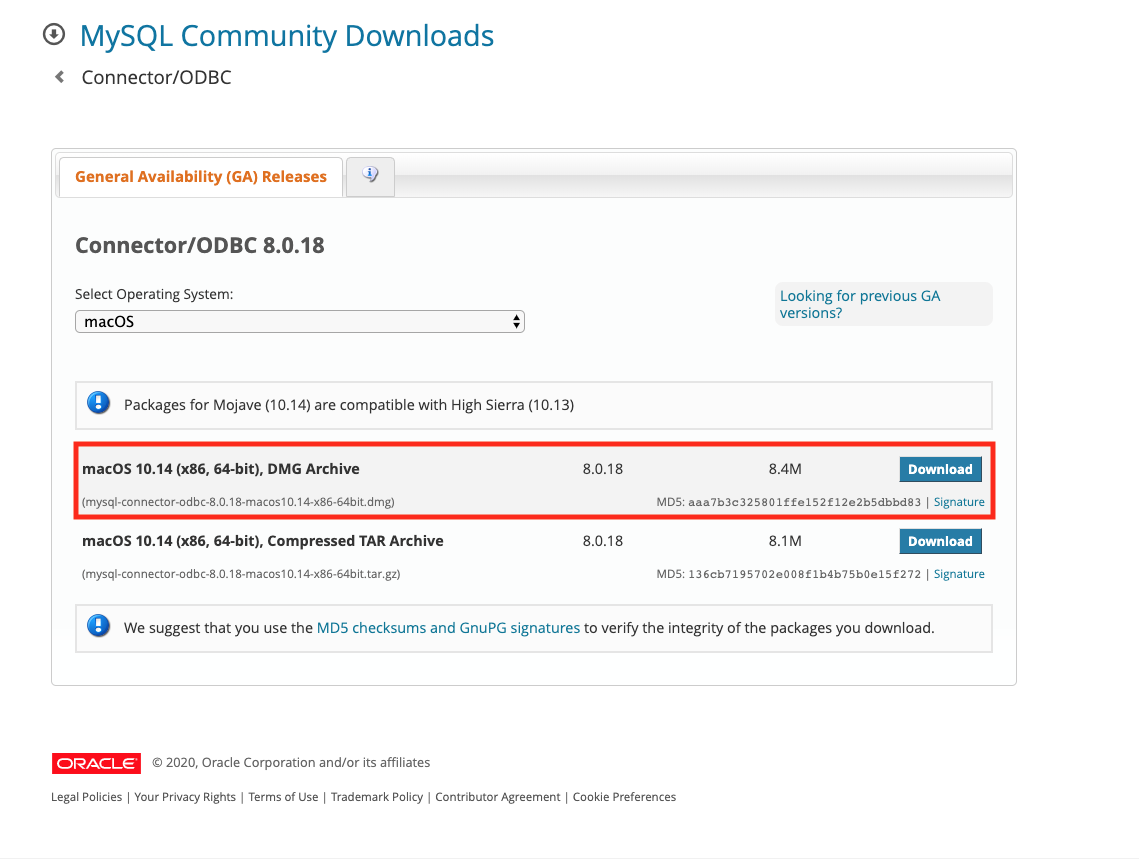The height and width of the screenshot is (859, 1139).
Task: Click the download circle icon beside page title
Action: point(54,34)
